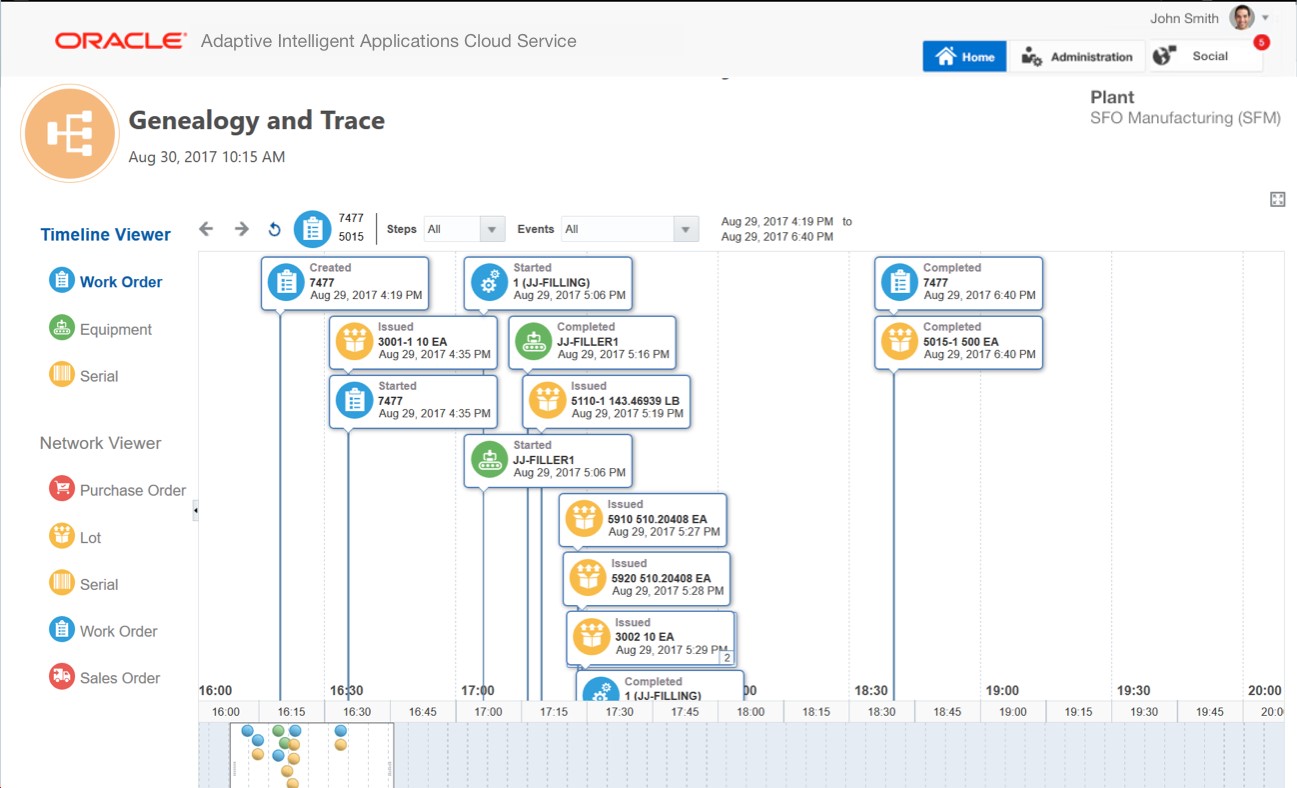Select the Work Order timeline viewer icon
The height and width of the screenshot is (788, 1297).
62,281
